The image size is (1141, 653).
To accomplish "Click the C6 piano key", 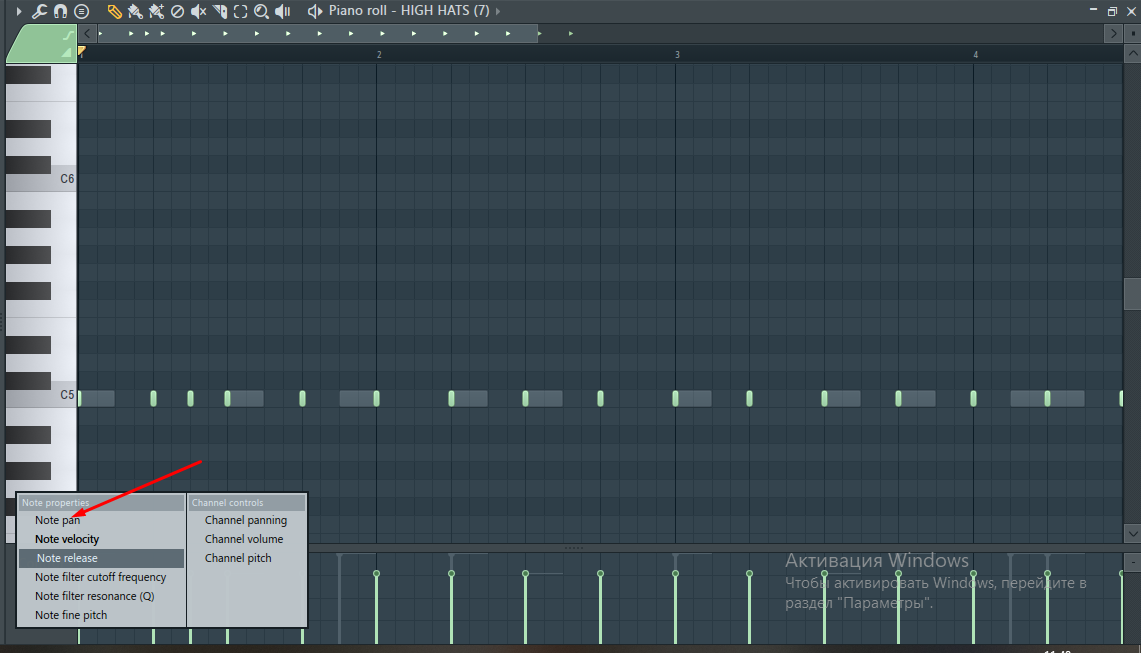I will pos(41,178).
